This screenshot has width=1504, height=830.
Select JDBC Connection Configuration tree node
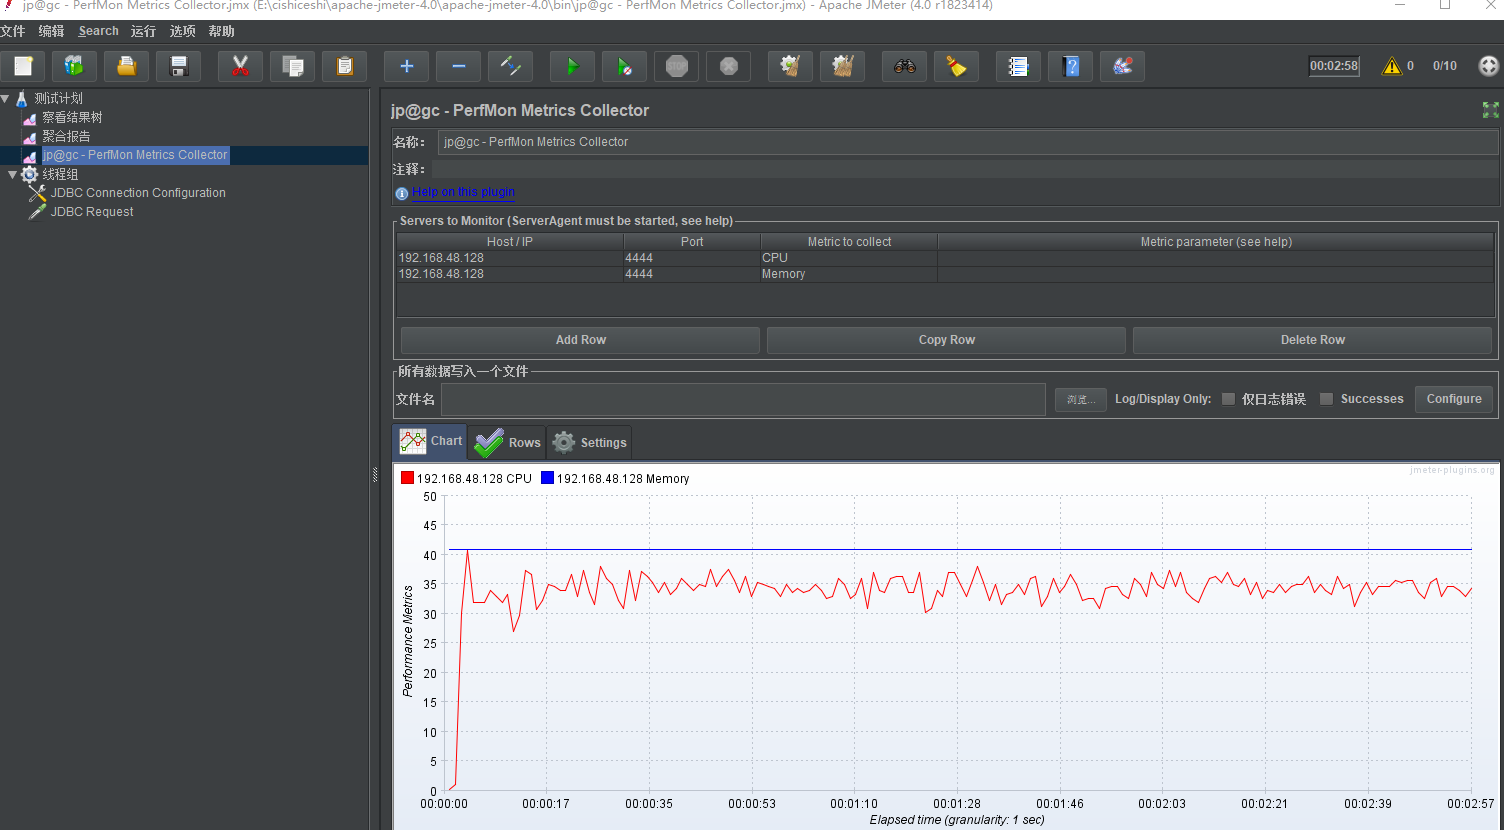138,193
